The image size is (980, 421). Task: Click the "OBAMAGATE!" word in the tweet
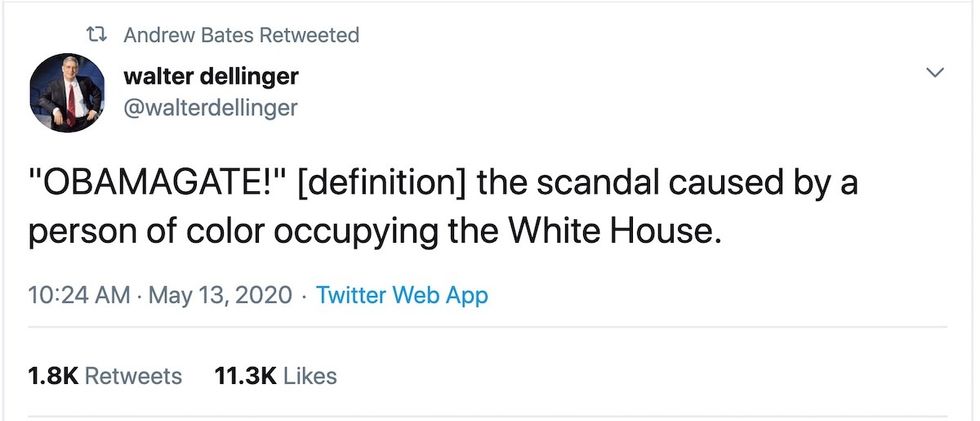[158, 185]
